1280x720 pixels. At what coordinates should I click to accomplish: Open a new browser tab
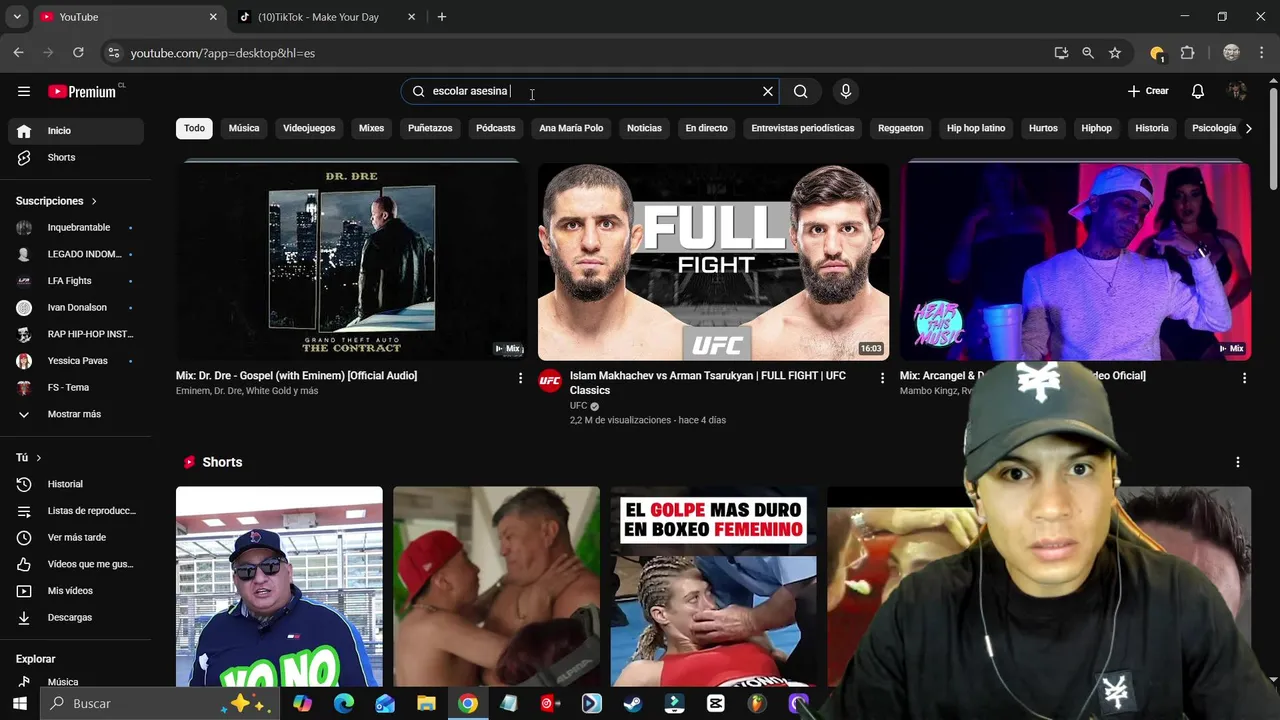coord(442,17)
